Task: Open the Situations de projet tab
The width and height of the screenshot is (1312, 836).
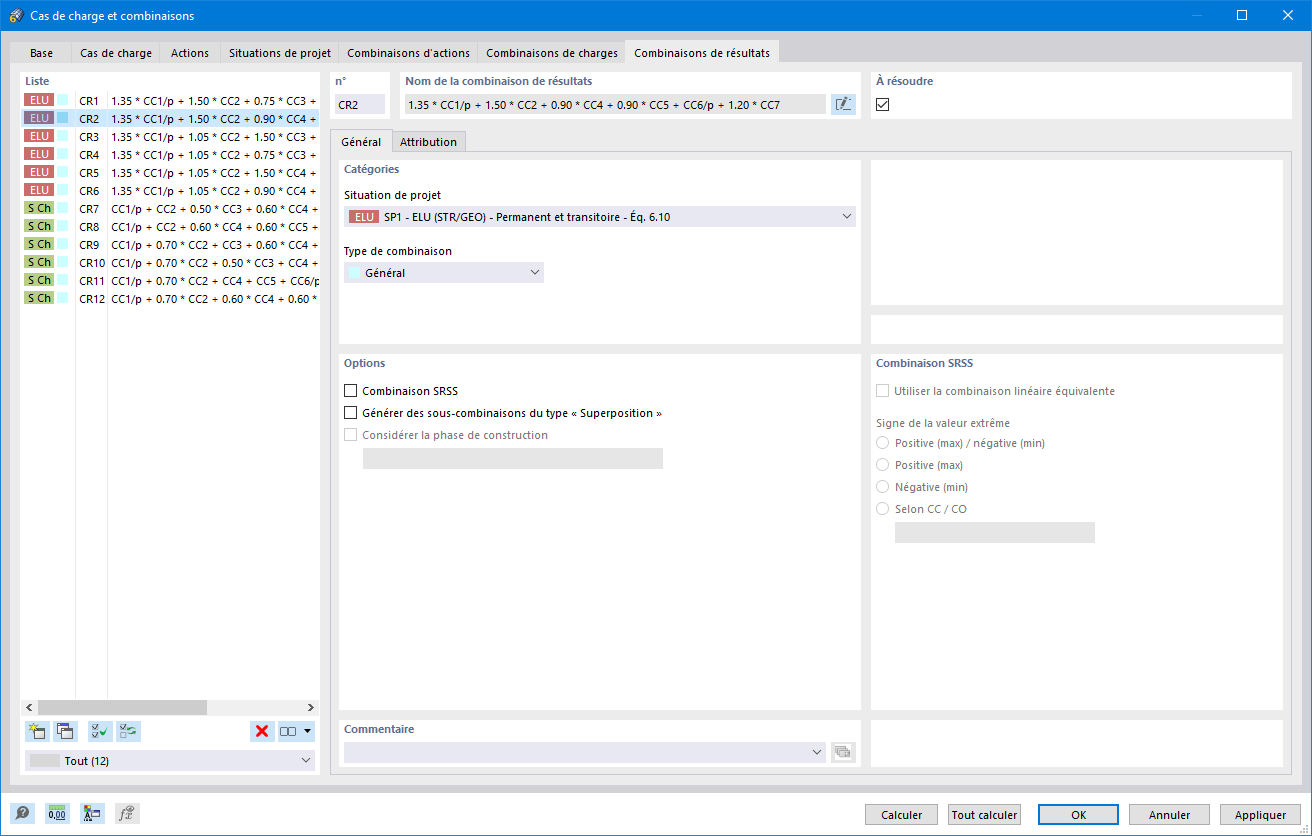Action: tap(280, 53)
